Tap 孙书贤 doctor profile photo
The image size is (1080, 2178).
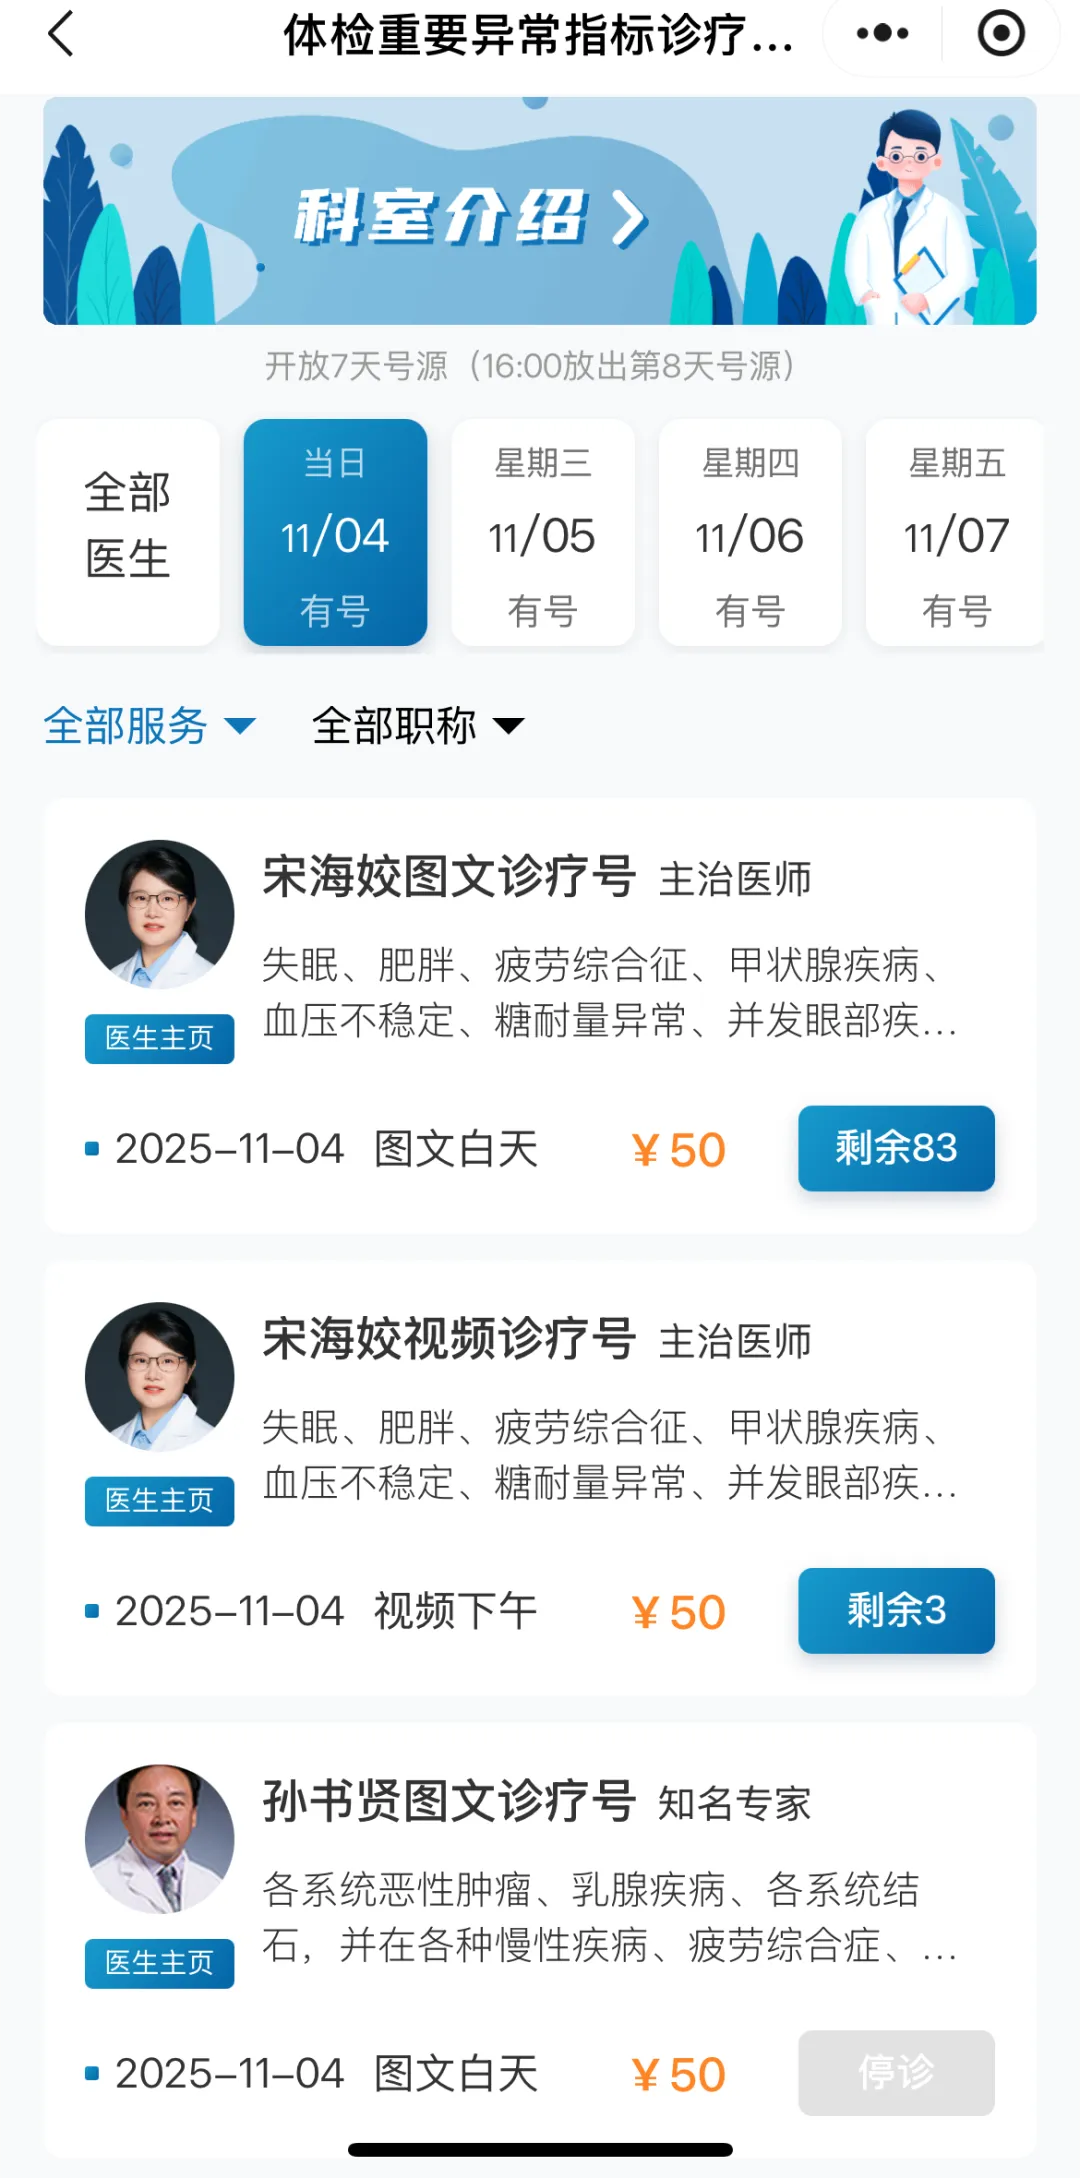pyautogui.click(x=159, y=1838)
